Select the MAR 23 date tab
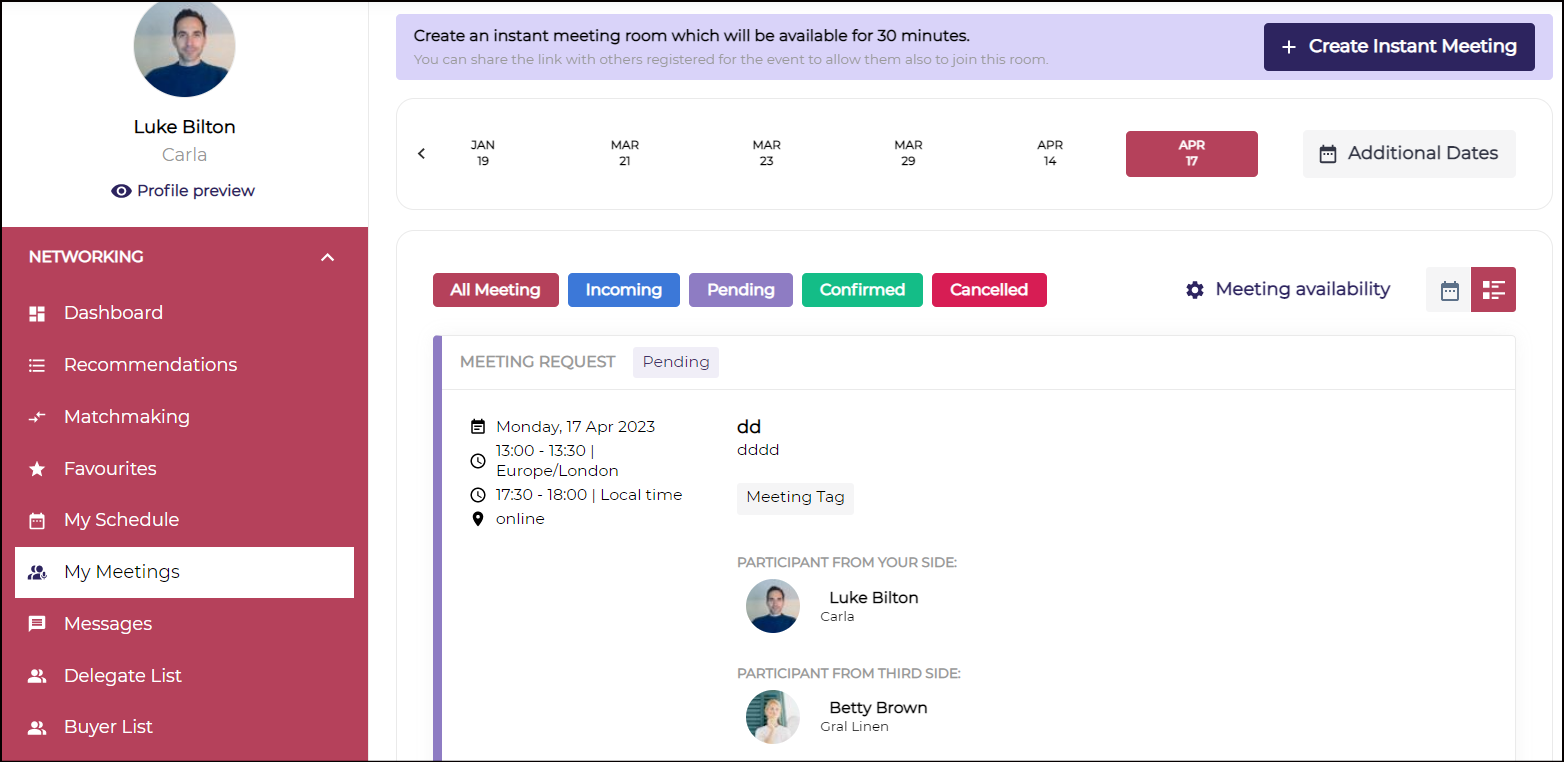The height and width of the screenshot is (762, 1564). tap(766, 153)
